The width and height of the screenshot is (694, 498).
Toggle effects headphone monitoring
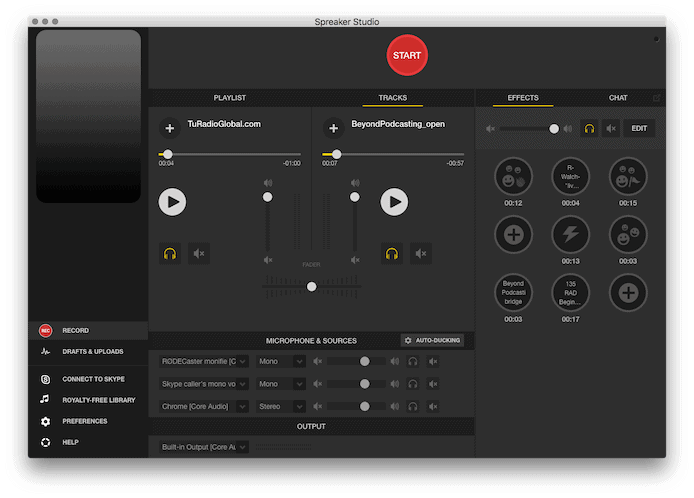[589, 129]
